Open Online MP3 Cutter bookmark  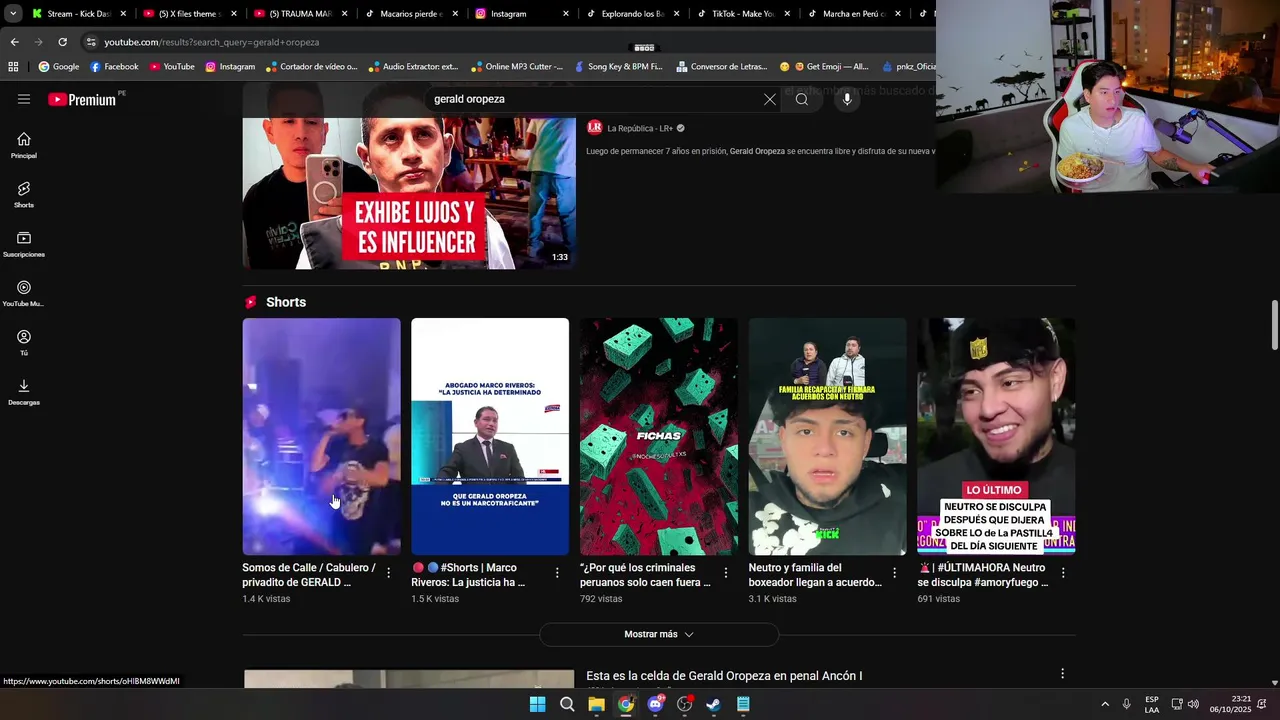(517, 67)
